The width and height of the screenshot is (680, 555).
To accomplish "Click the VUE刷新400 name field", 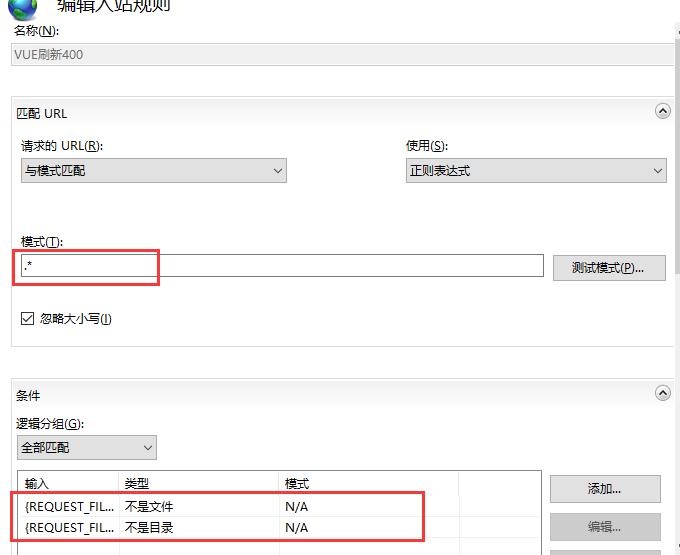I will point(343,55).
